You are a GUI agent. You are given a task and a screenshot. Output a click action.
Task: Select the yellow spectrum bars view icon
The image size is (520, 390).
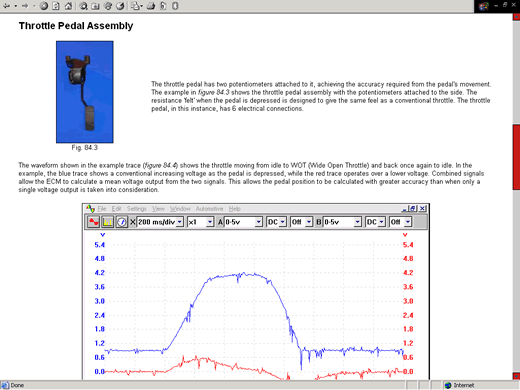pos(108,222)
